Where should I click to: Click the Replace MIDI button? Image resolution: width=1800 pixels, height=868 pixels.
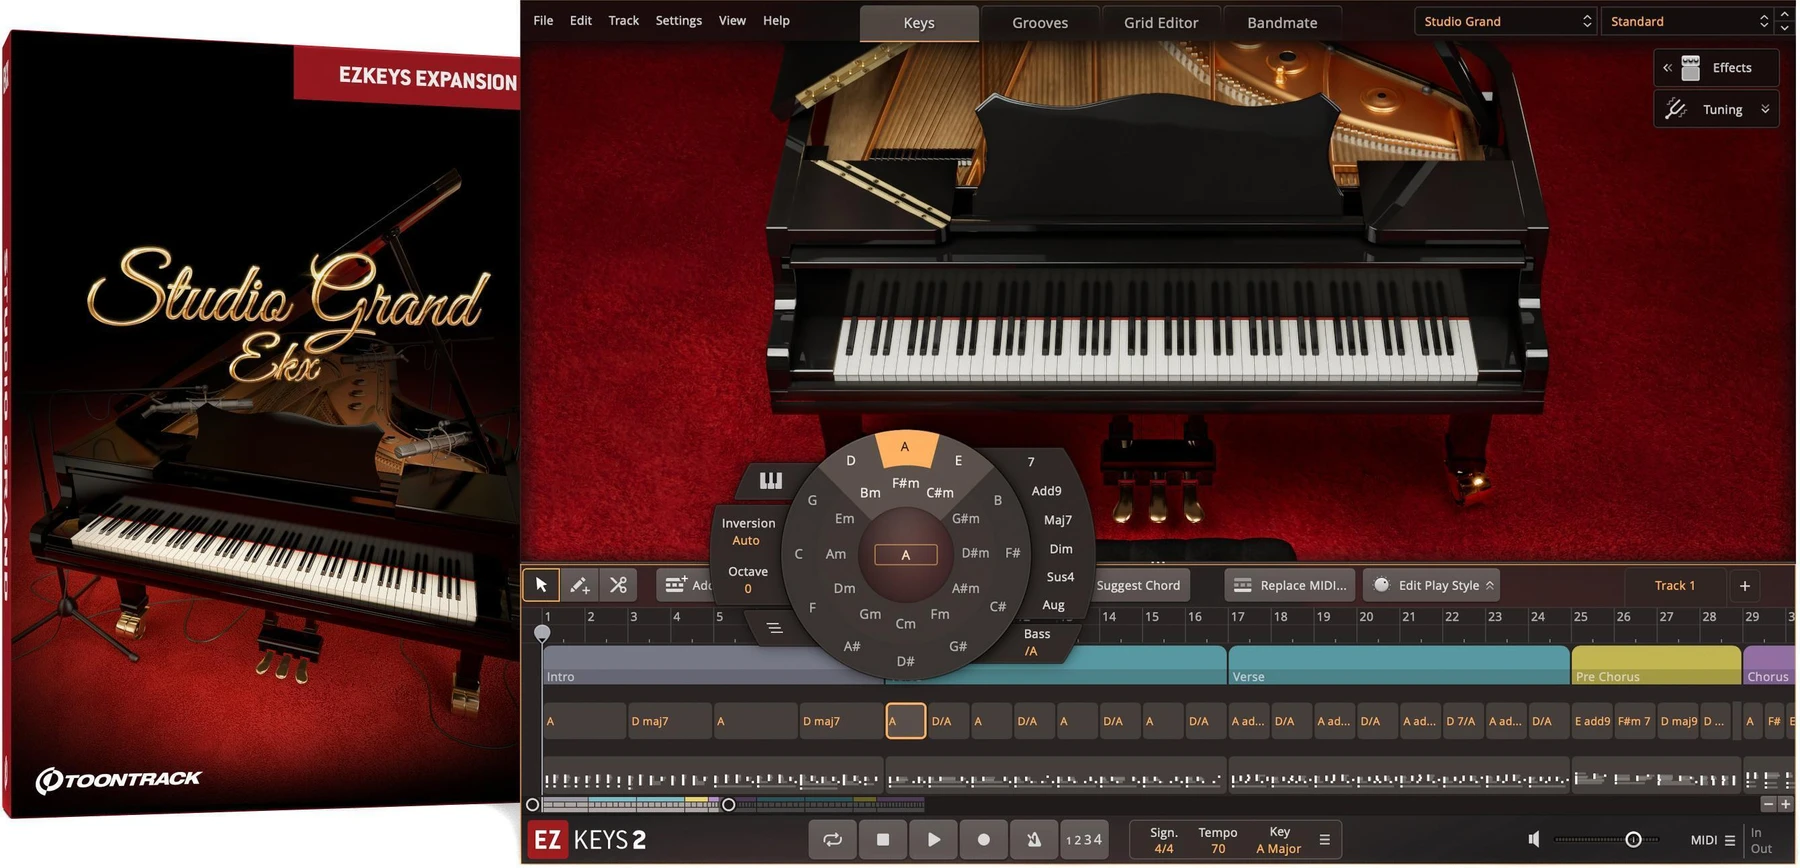[x=1291, y=585]
